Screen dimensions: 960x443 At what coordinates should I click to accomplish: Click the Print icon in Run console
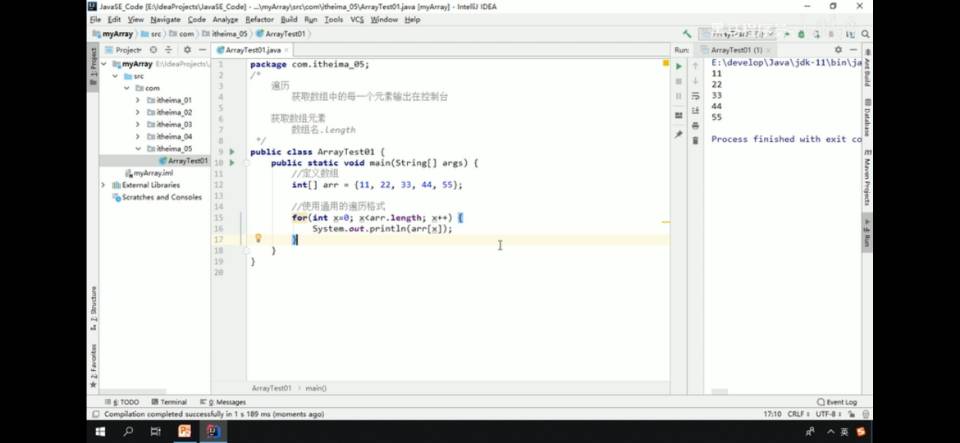pyautogui.click(x=695, y=125)
